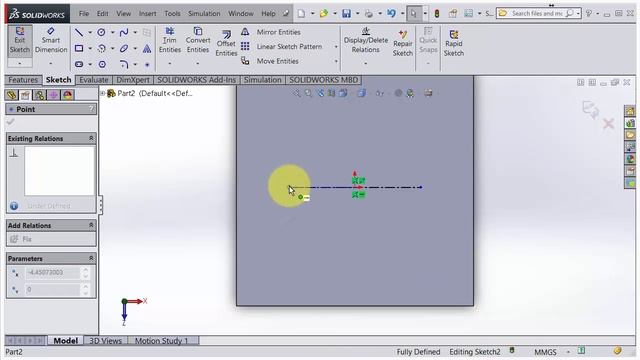Image resolution: width=640 pixels, height=360 pixels.
Task: Click the Repair Sketch tool
Action: click(x=403, y=43)
